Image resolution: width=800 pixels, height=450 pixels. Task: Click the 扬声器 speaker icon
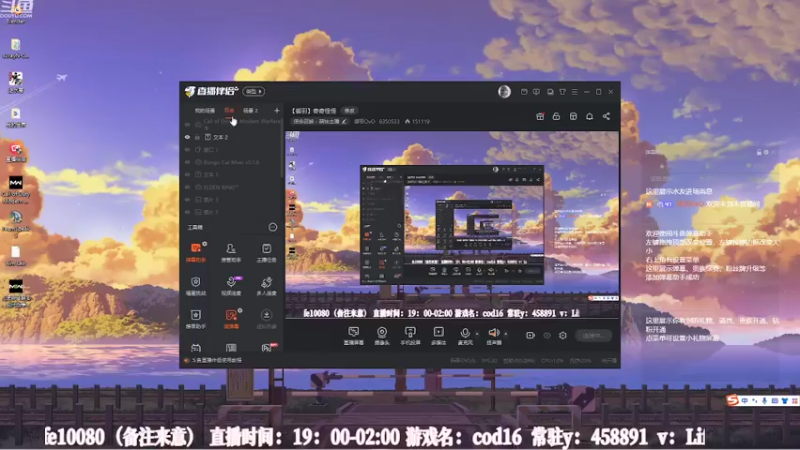[493, 335]
